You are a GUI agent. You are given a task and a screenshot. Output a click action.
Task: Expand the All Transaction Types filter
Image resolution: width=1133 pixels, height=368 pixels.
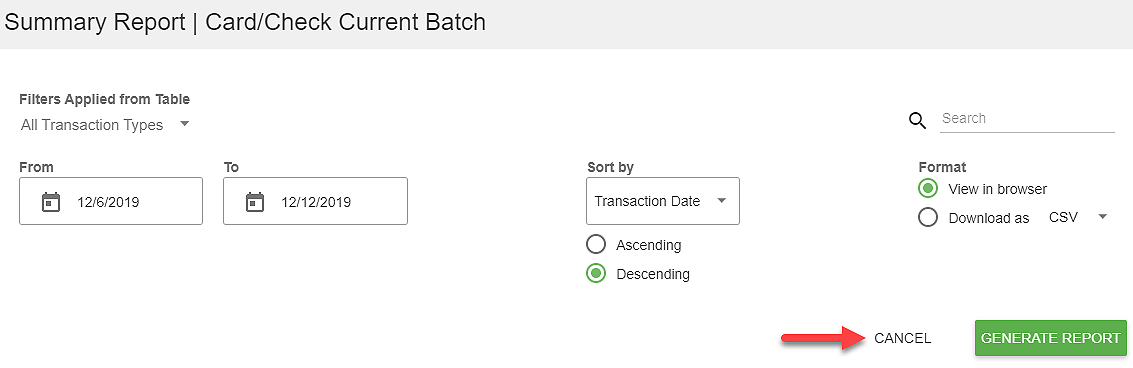(105, 125)
